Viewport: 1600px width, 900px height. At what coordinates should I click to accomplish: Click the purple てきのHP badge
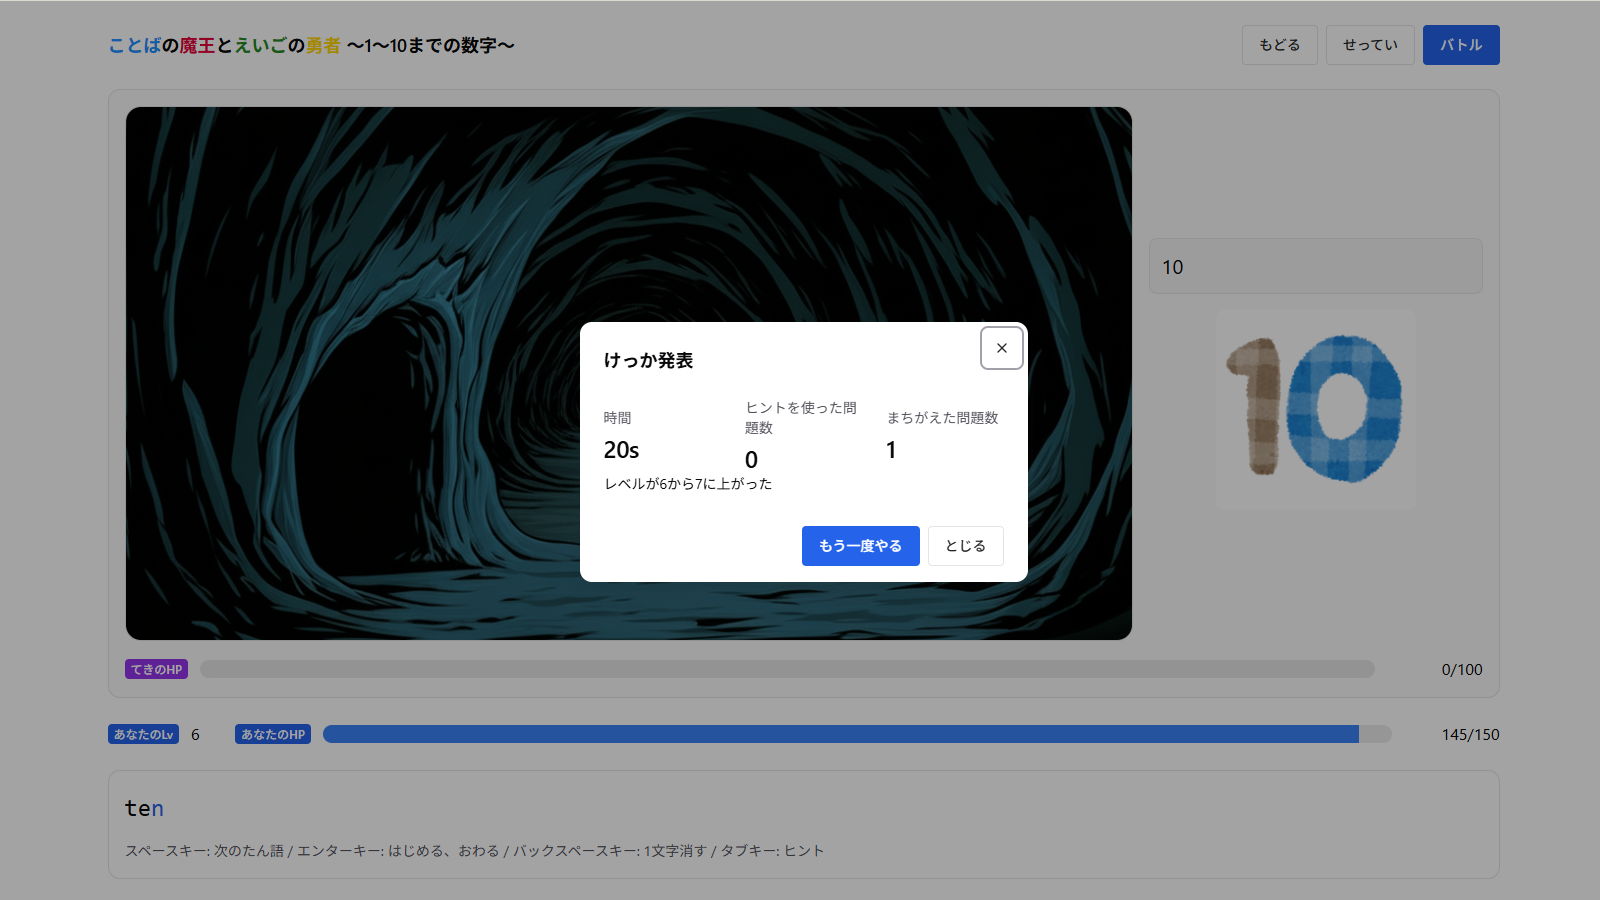point(156,669)
